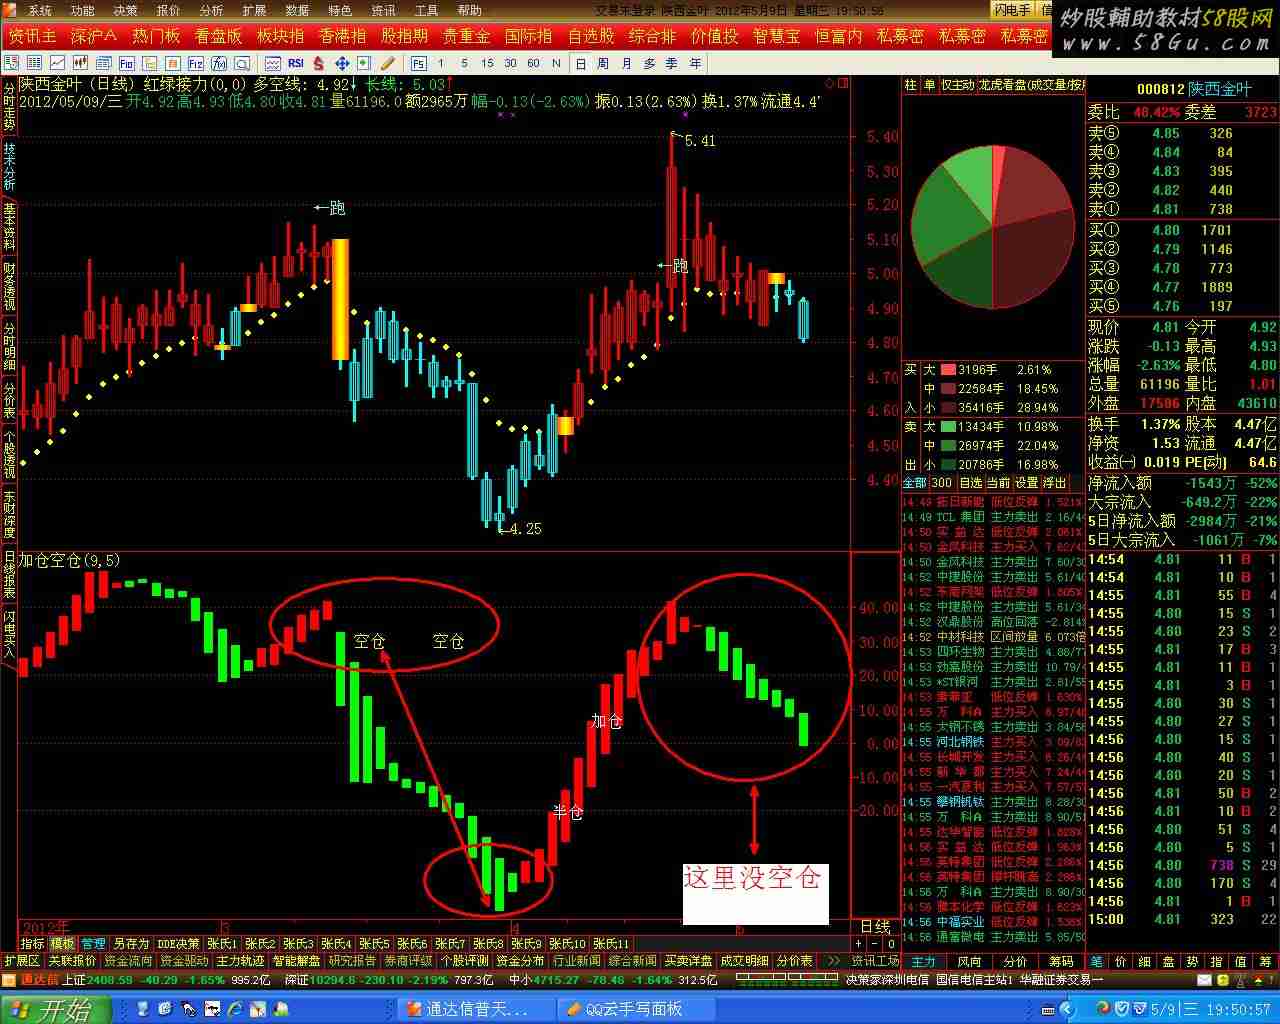Switch to 60-minute period
This screenshot has width=1280, height=1024.
(533, 63)
